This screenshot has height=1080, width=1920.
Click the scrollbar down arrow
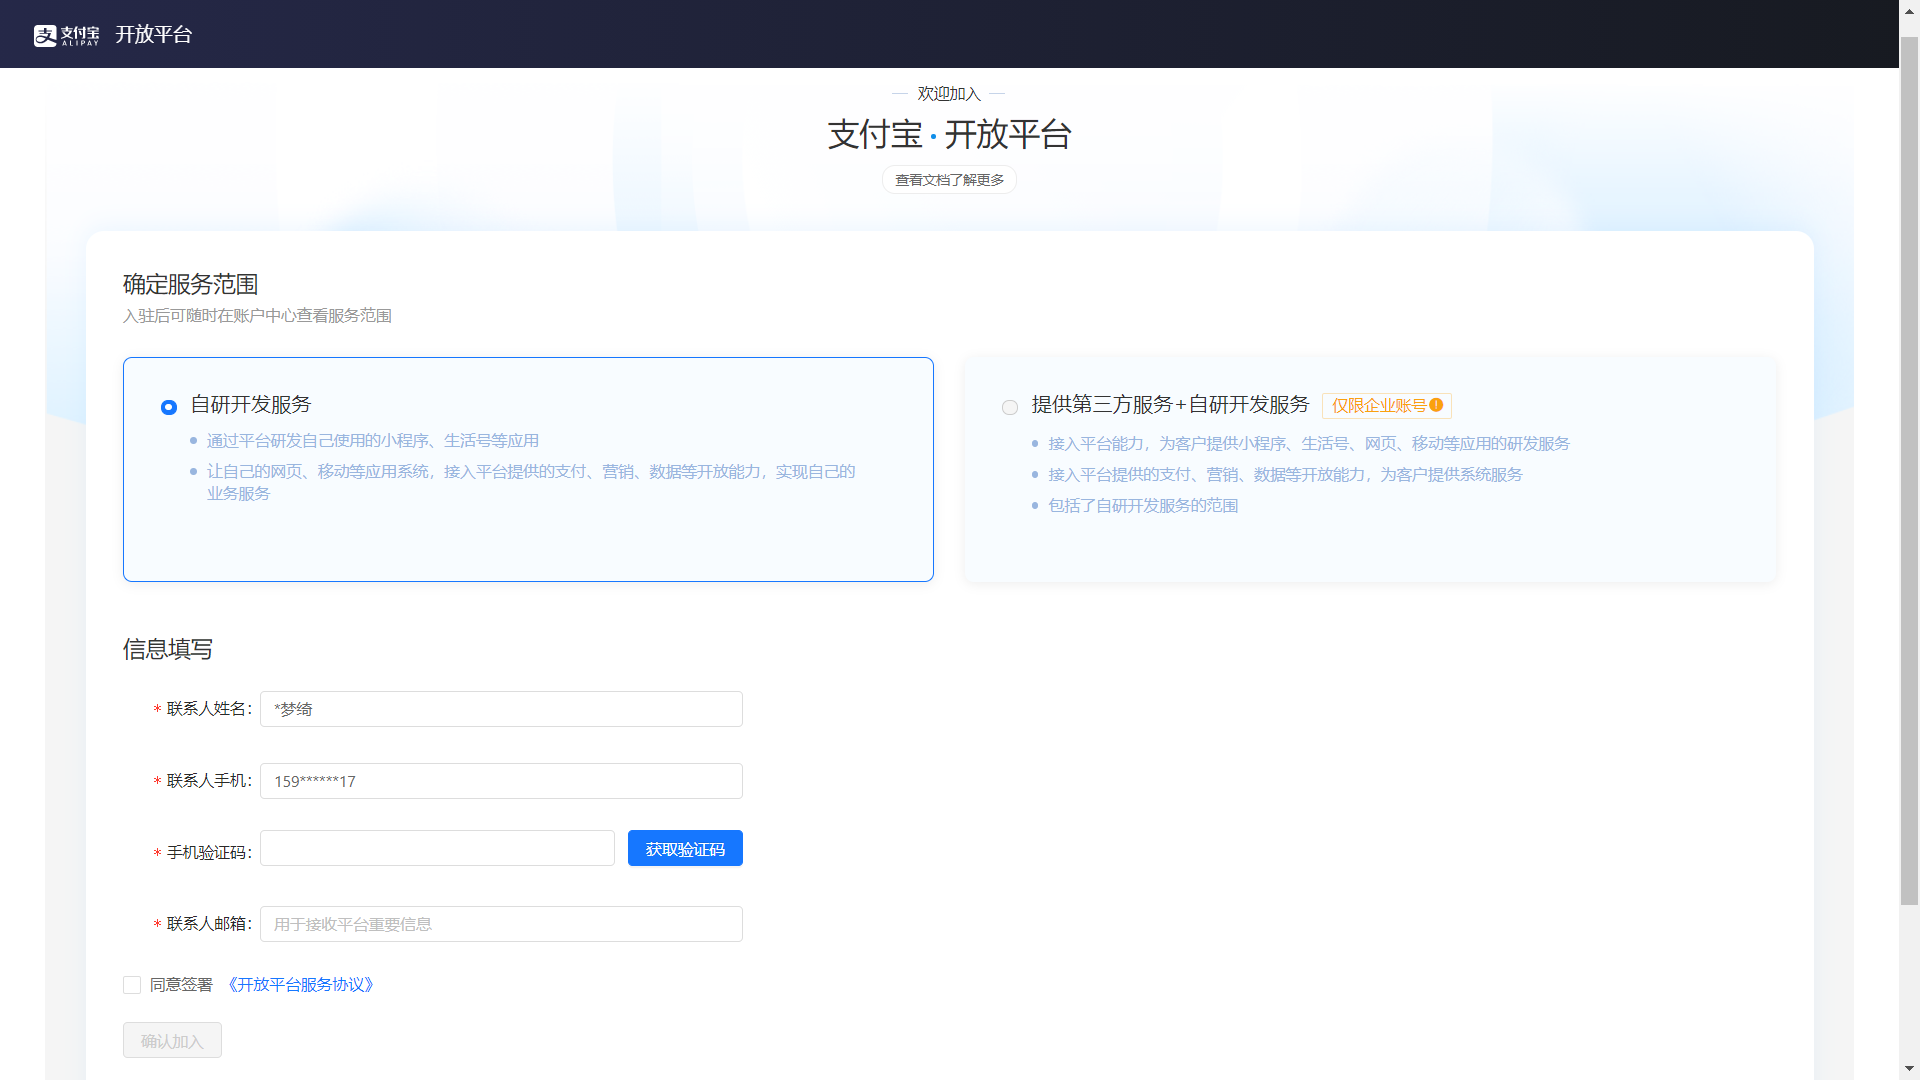coord(1909,1069)
